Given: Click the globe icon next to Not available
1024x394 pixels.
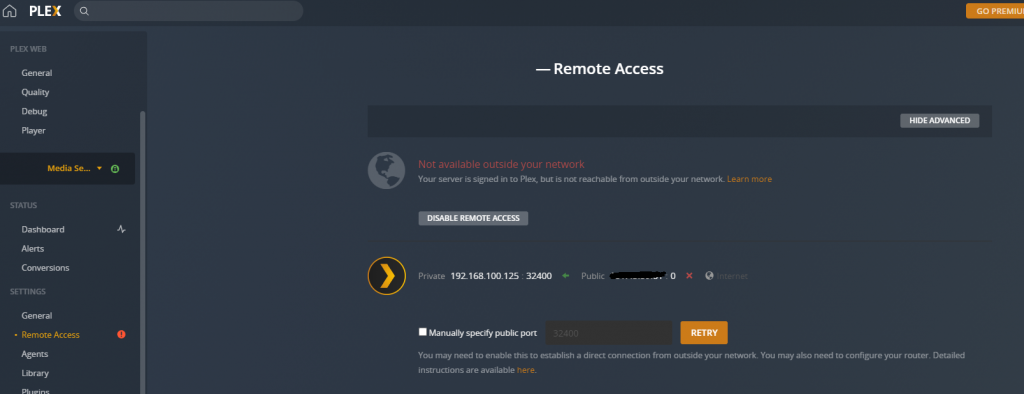Looking at the screenshot, I should click(x=387, y=171).
